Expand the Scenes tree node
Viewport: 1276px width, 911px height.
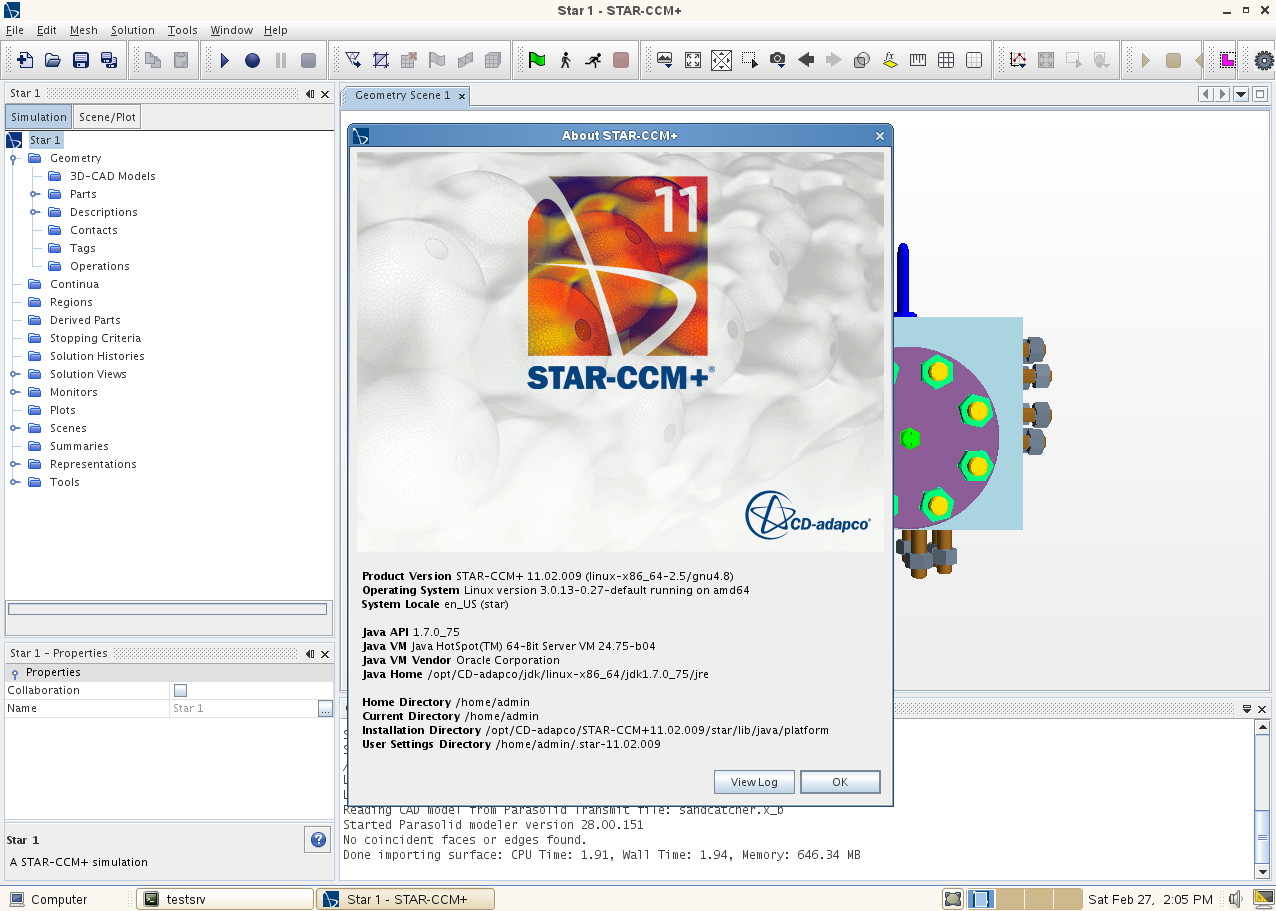14,428
